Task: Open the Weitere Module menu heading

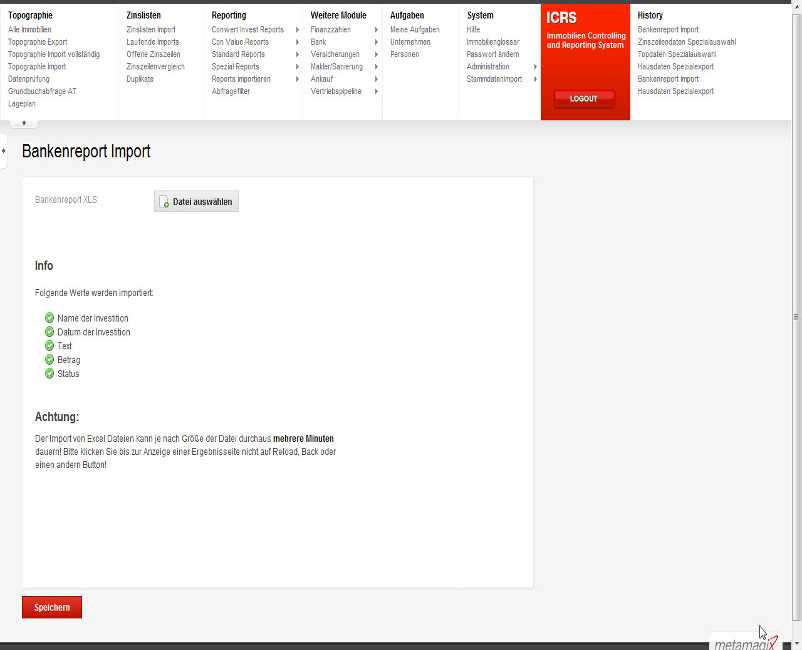Action: 338,15
